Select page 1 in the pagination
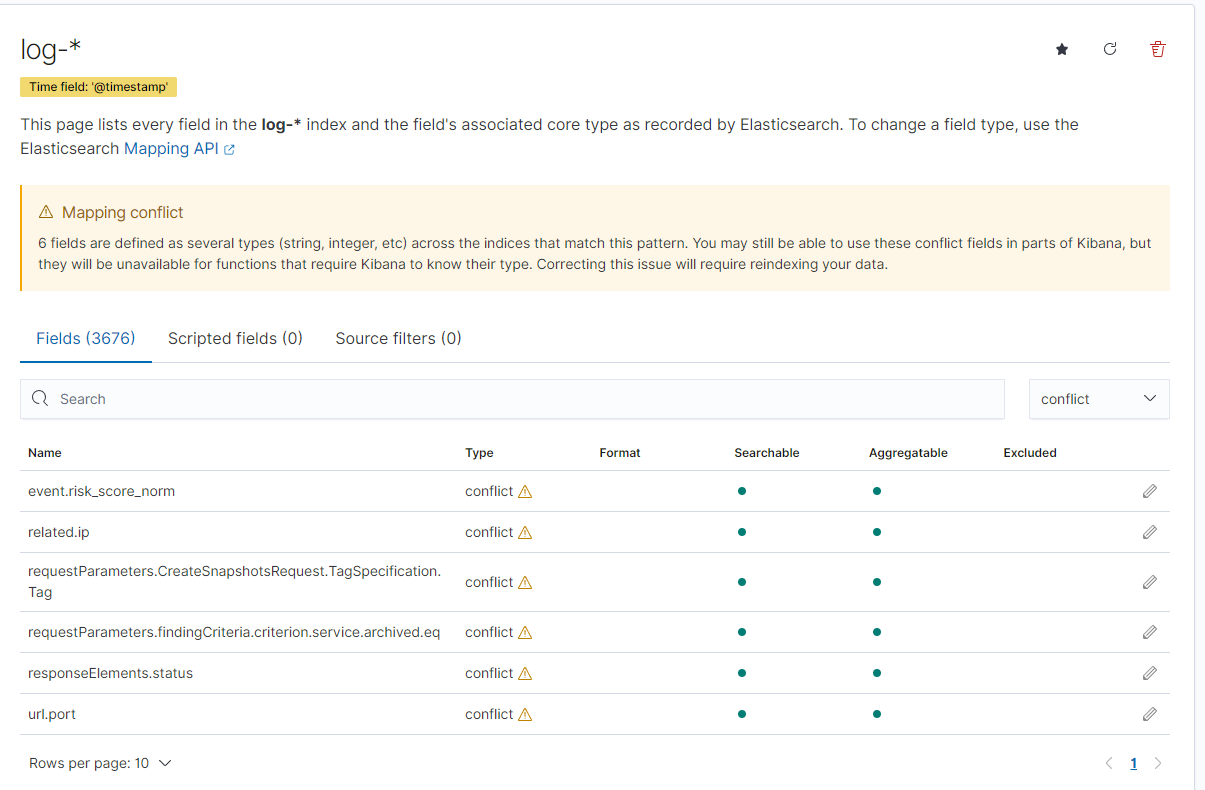Image resolution: width=1205 pixels, height=790 pixels. tap(1133, 762)
